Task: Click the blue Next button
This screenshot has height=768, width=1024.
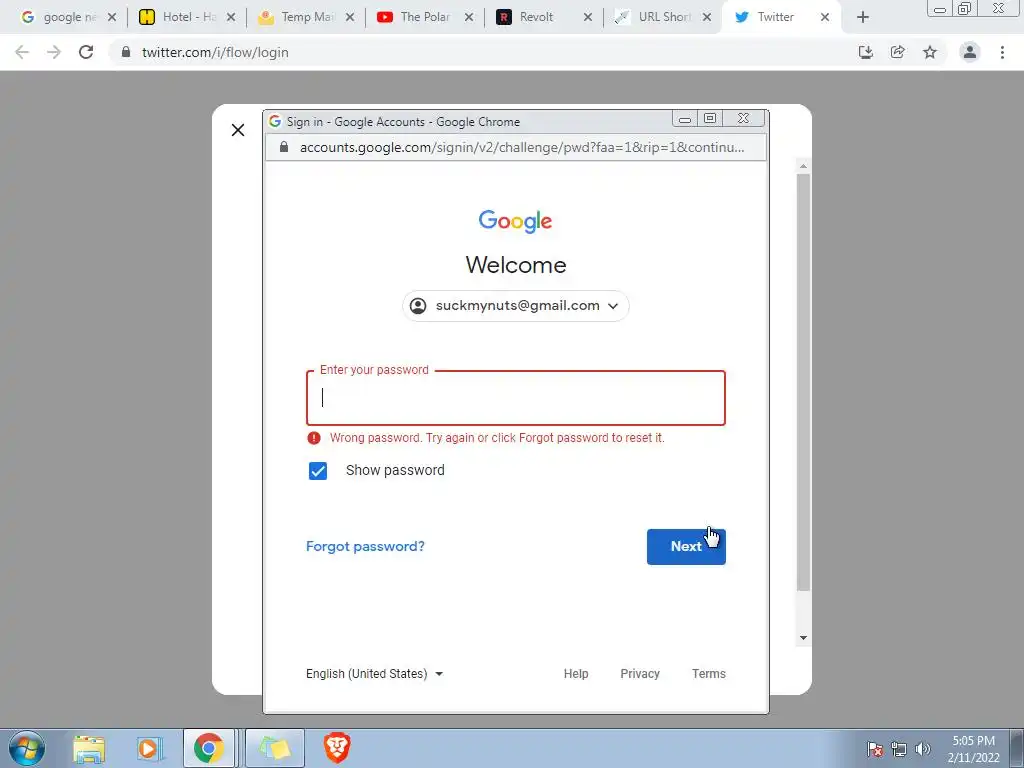Action: tap(686, 547)
